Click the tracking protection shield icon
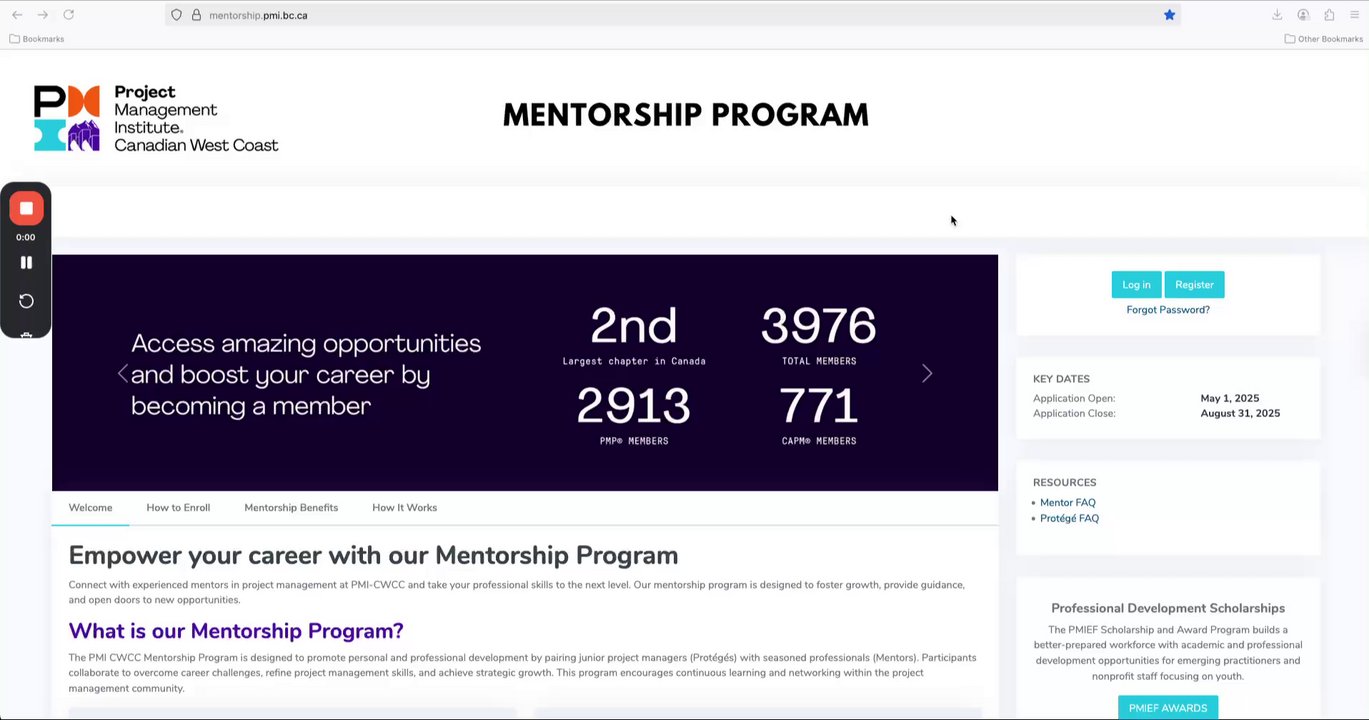This screenshot has height=720, width=1369. pos(177,15)
